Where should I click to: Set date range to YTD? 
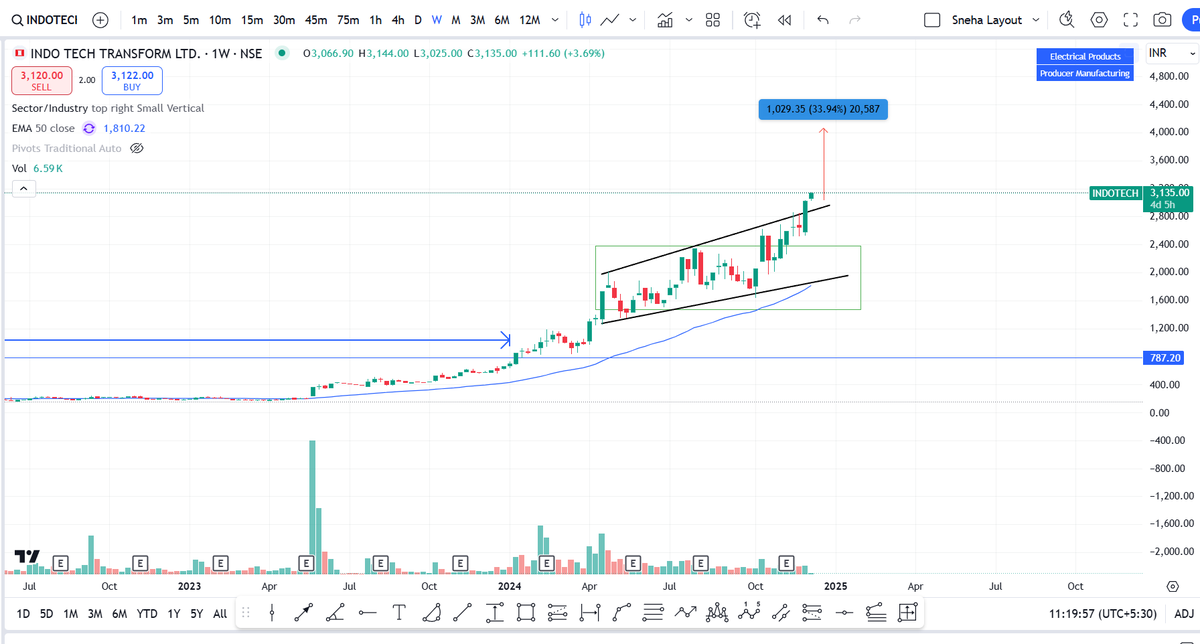click(x=147, y=613)
